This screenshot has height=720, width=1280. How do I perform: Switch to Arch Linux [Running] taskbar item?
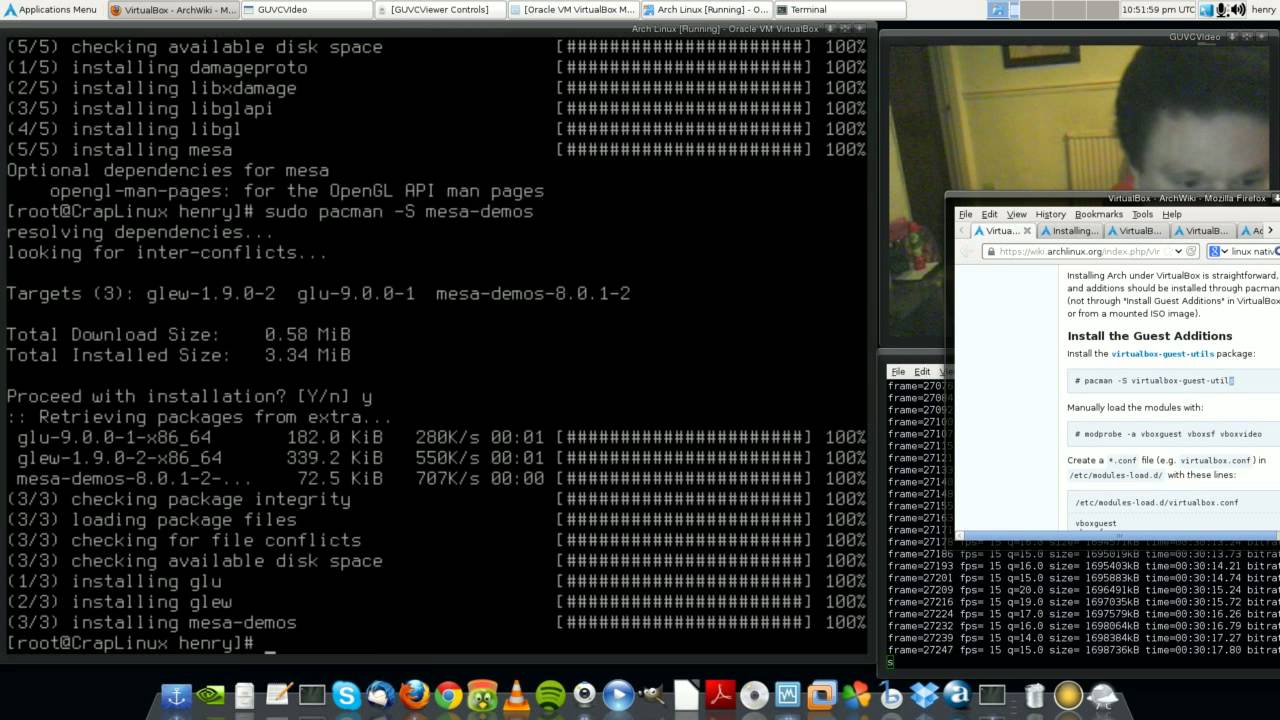pos(705,9)
